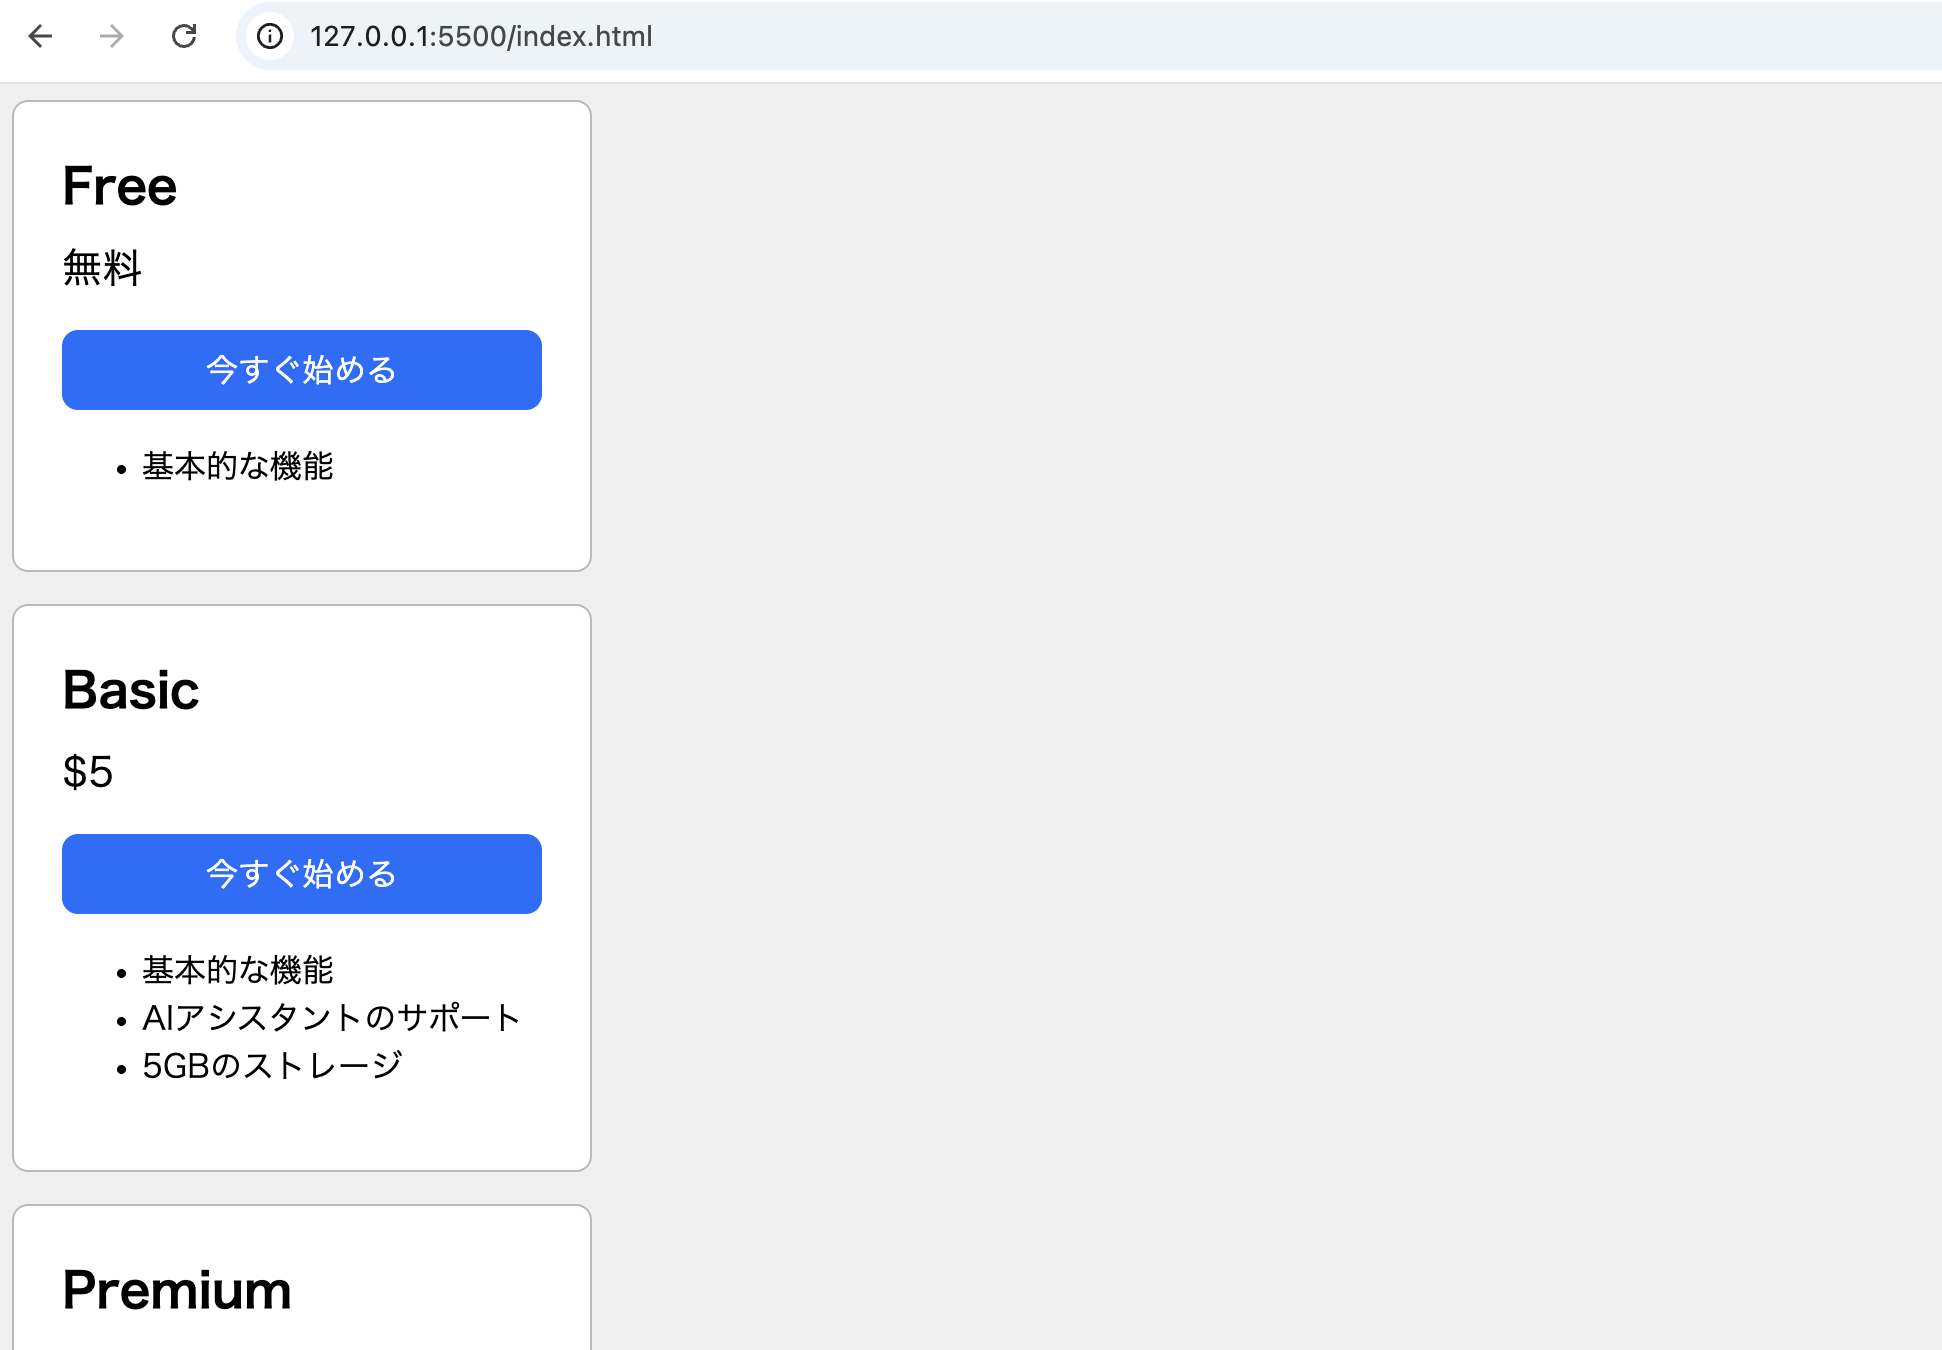Click the address bar showing 127.0.0.1:5500/index.html

click(x=481, y=36)
